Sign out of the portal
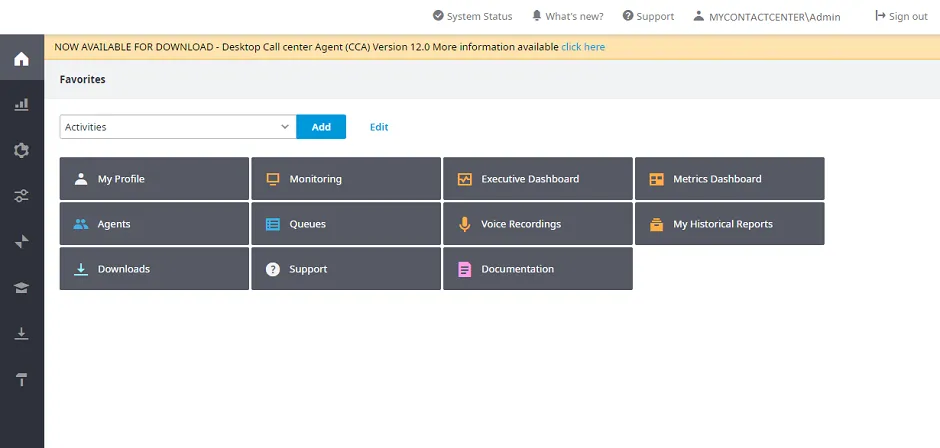This screenshot has height=448, width=940. click(901, 16)
